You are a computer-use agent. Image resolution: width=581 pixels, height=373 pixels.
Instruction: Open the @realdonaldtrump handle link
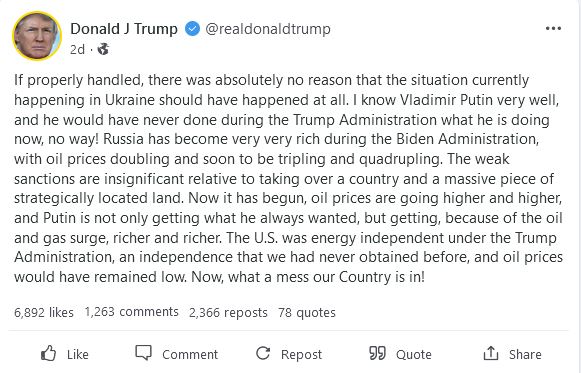pyautogui.click(x=268, y=29)
